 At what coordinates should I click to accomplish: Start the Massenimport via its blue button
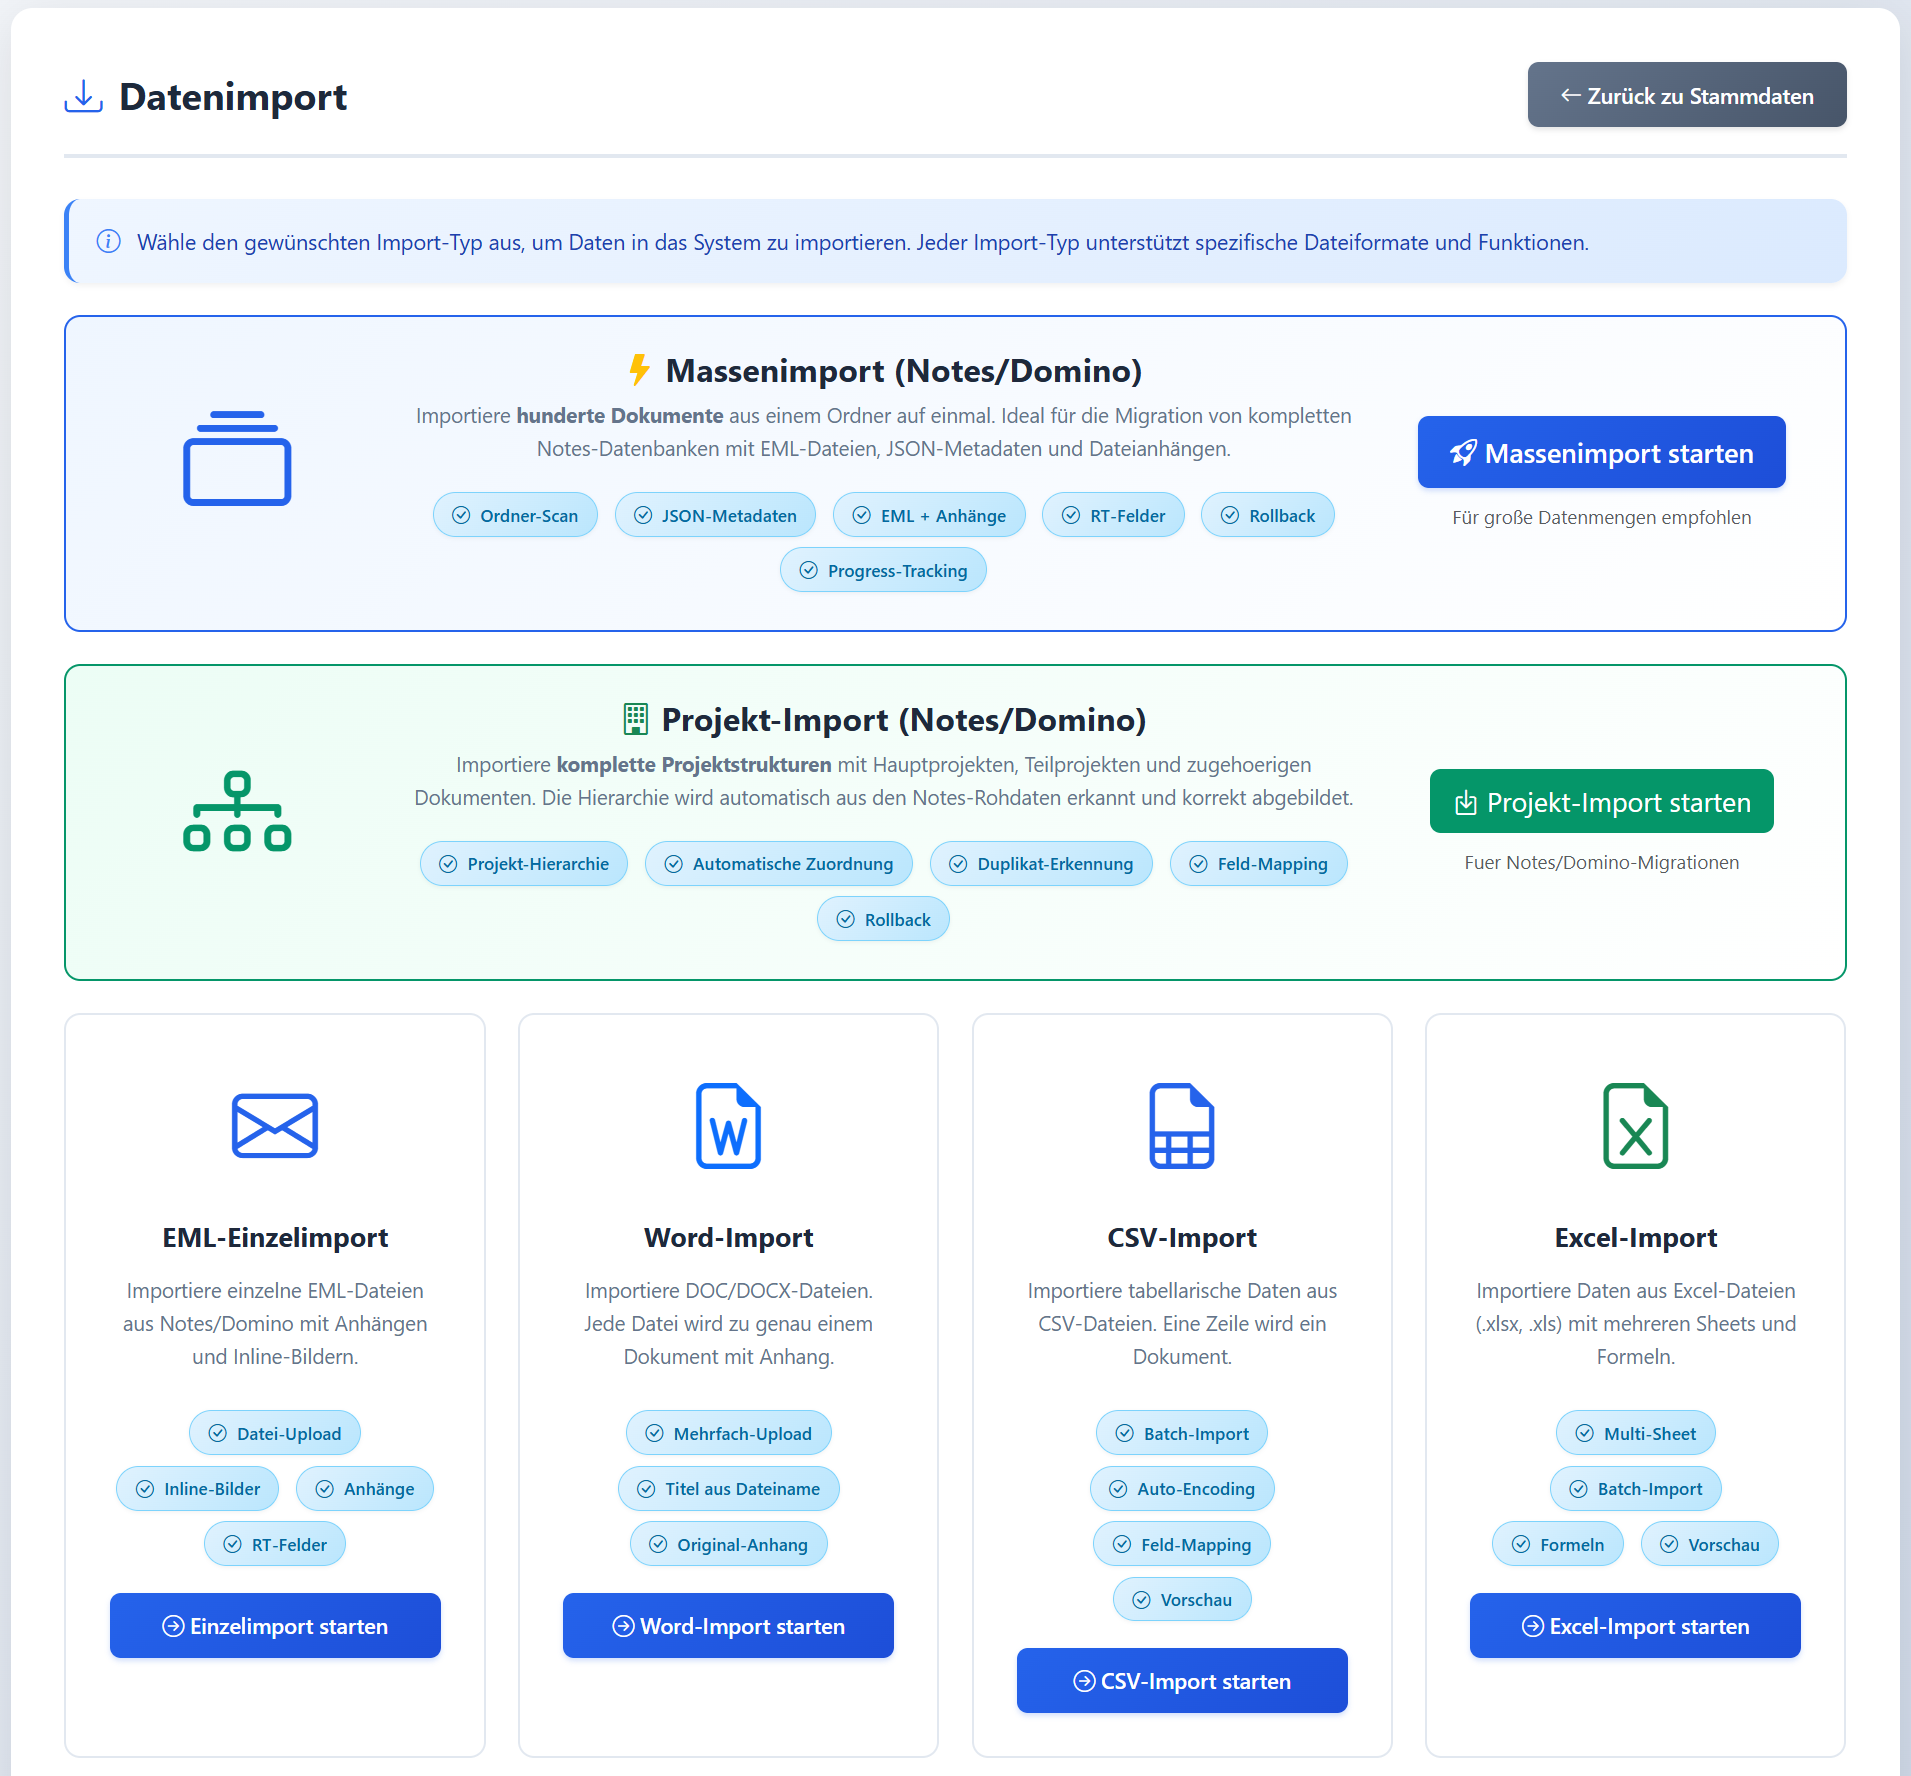pyautogui.click(x=1600, y=452)
